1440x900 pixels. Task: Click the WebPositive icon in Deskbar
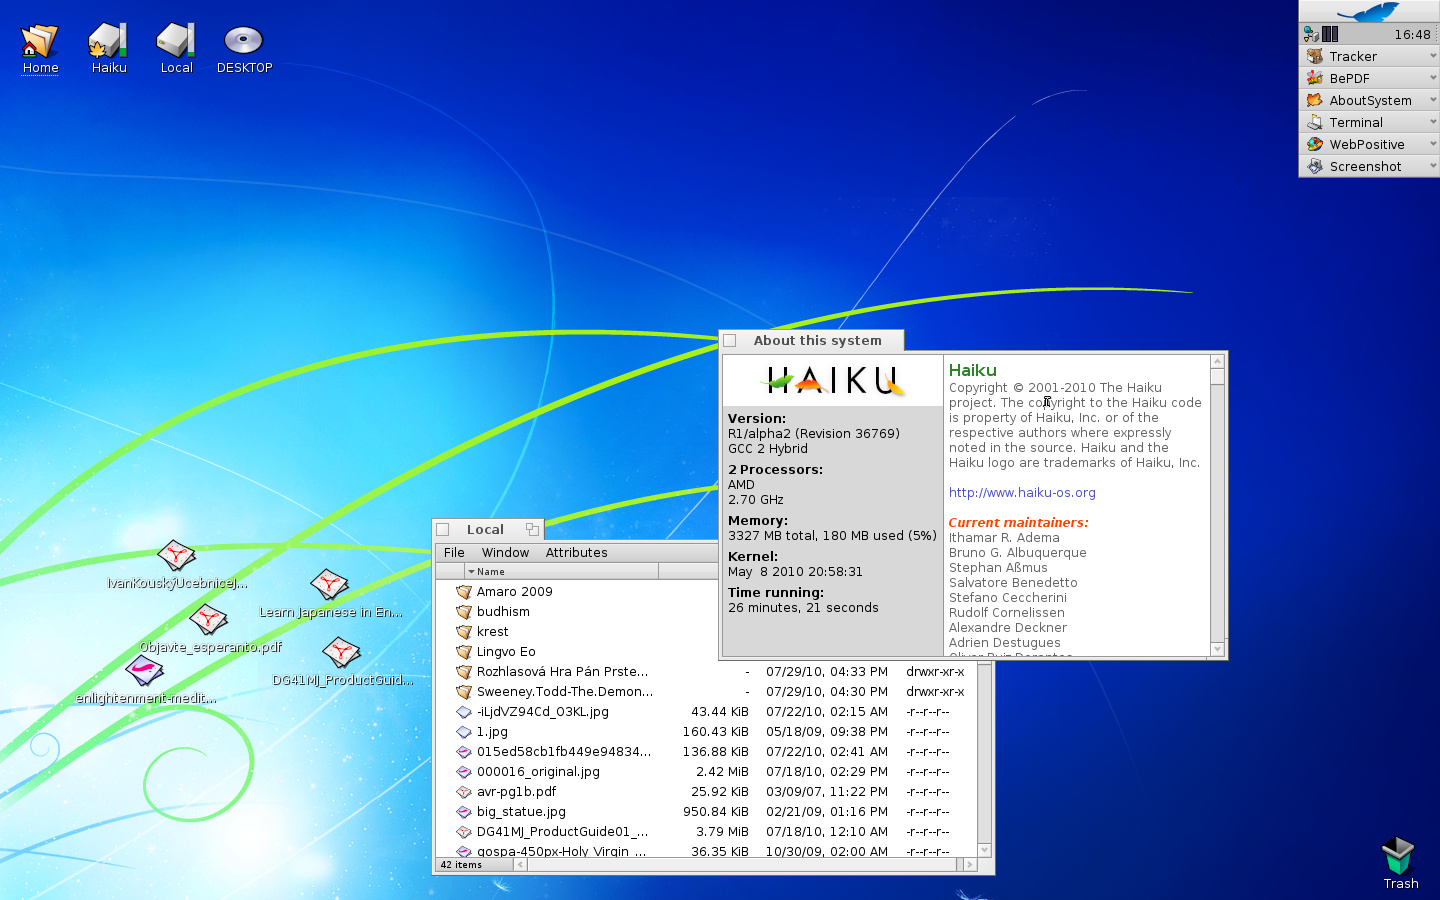1315,144
